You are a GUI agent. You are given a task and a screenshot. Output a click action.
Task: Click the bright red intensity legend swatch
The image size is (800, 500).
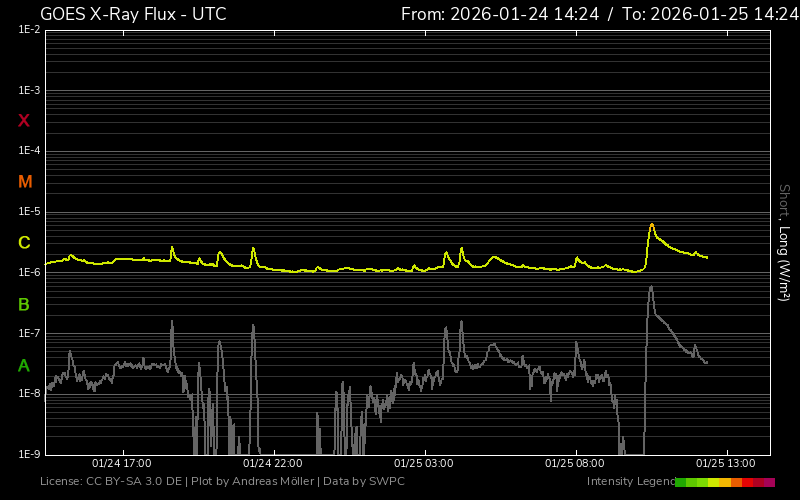pyautogui.click(x=747, y=482)
